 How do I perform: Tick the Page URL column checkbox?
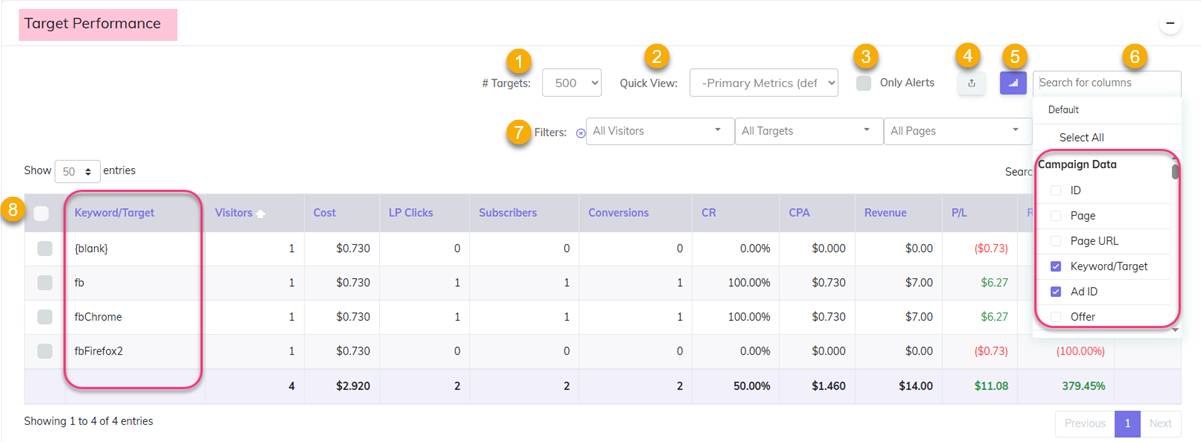pyautogui.click(x=1056, y=241)
